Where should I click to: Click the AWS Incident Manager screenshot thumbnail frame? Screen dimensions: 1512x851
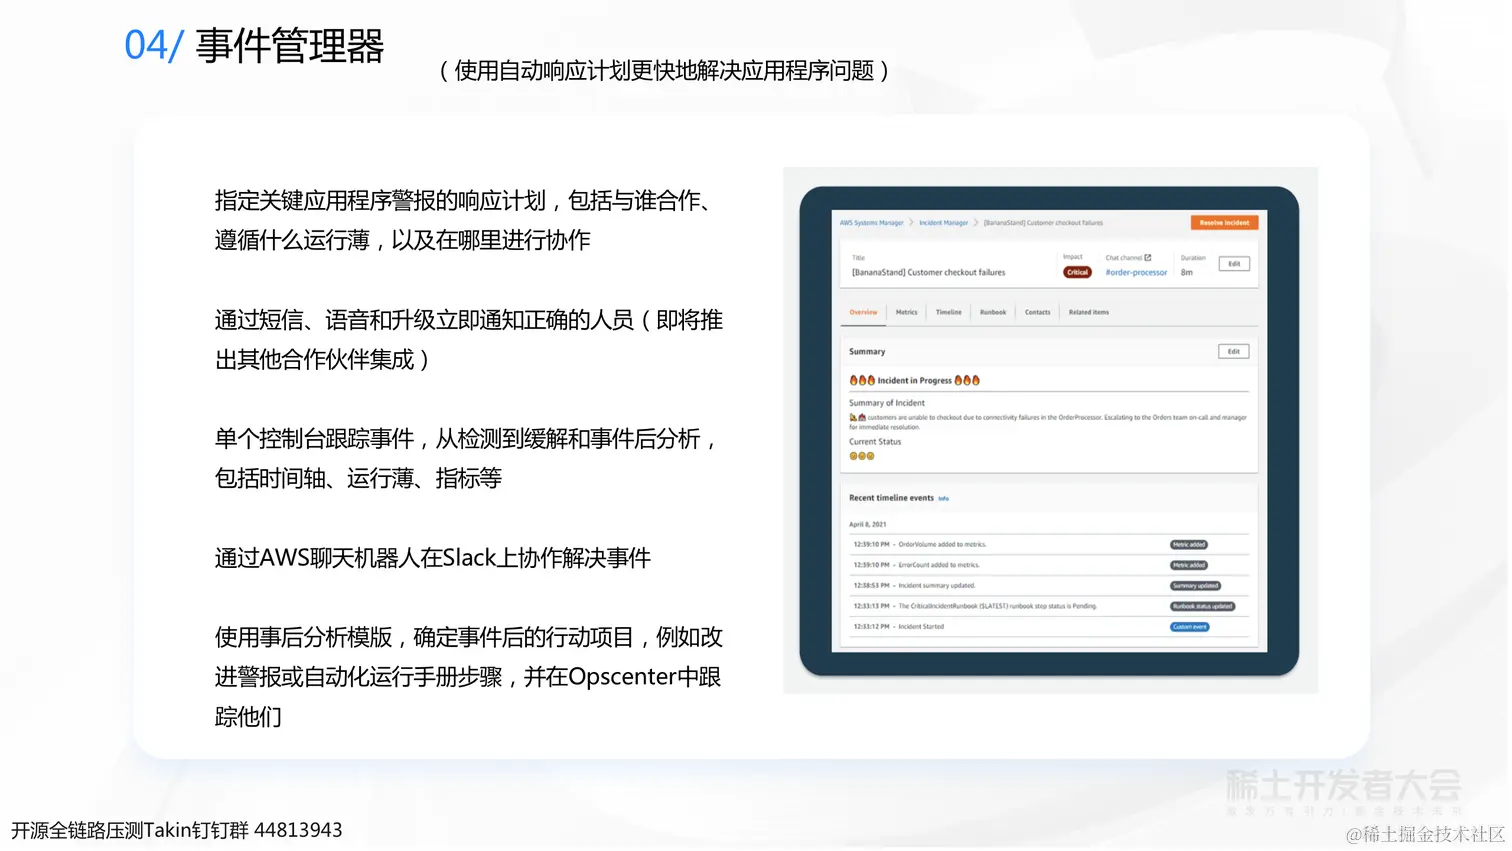click(1050, 430)
